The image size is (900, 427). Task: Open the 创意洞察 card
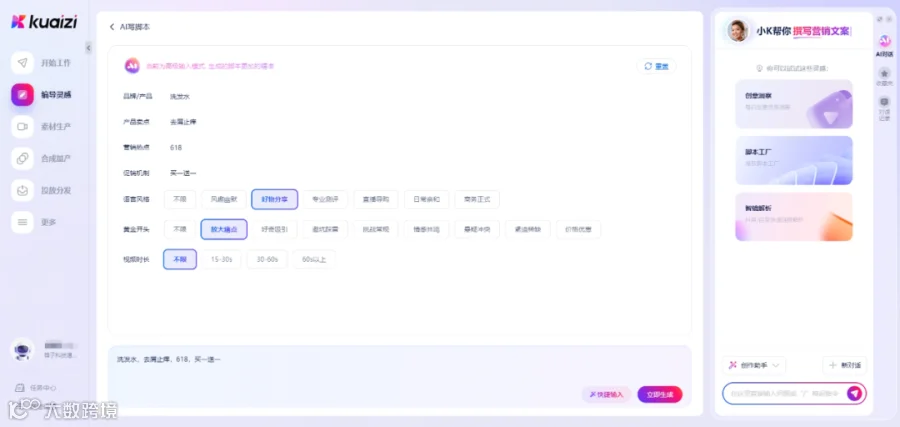click(x=794, y=104)
